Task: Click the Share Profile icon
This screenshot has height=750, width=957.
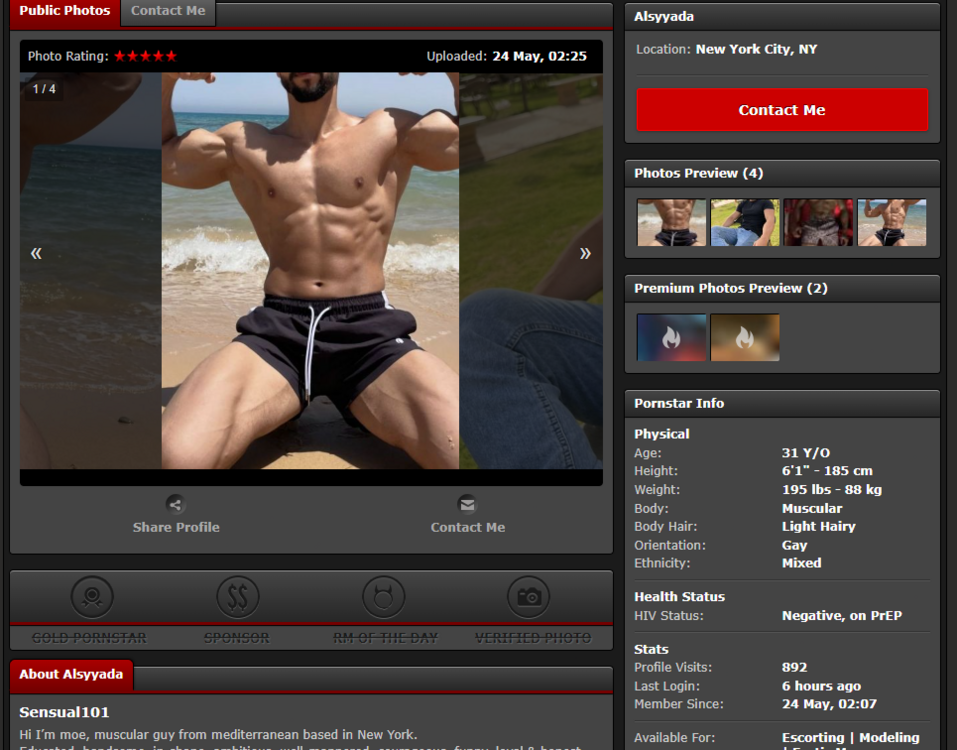Action: coord(176,505)
